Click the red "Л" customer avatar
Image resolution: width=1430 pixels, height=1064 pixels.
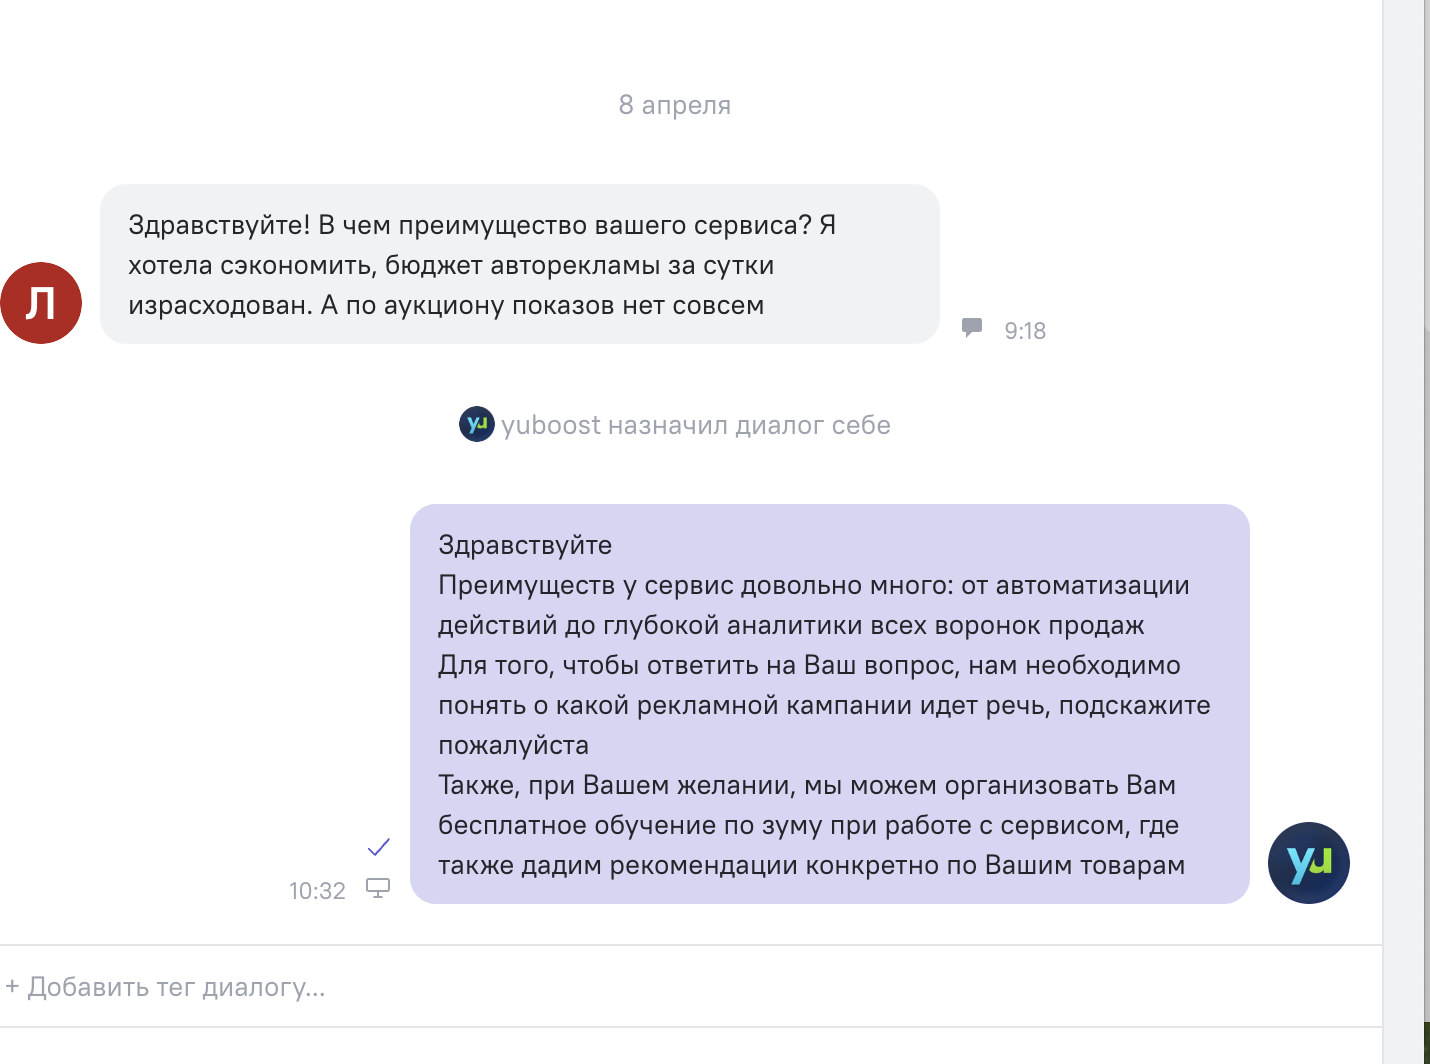pos(41,303)
